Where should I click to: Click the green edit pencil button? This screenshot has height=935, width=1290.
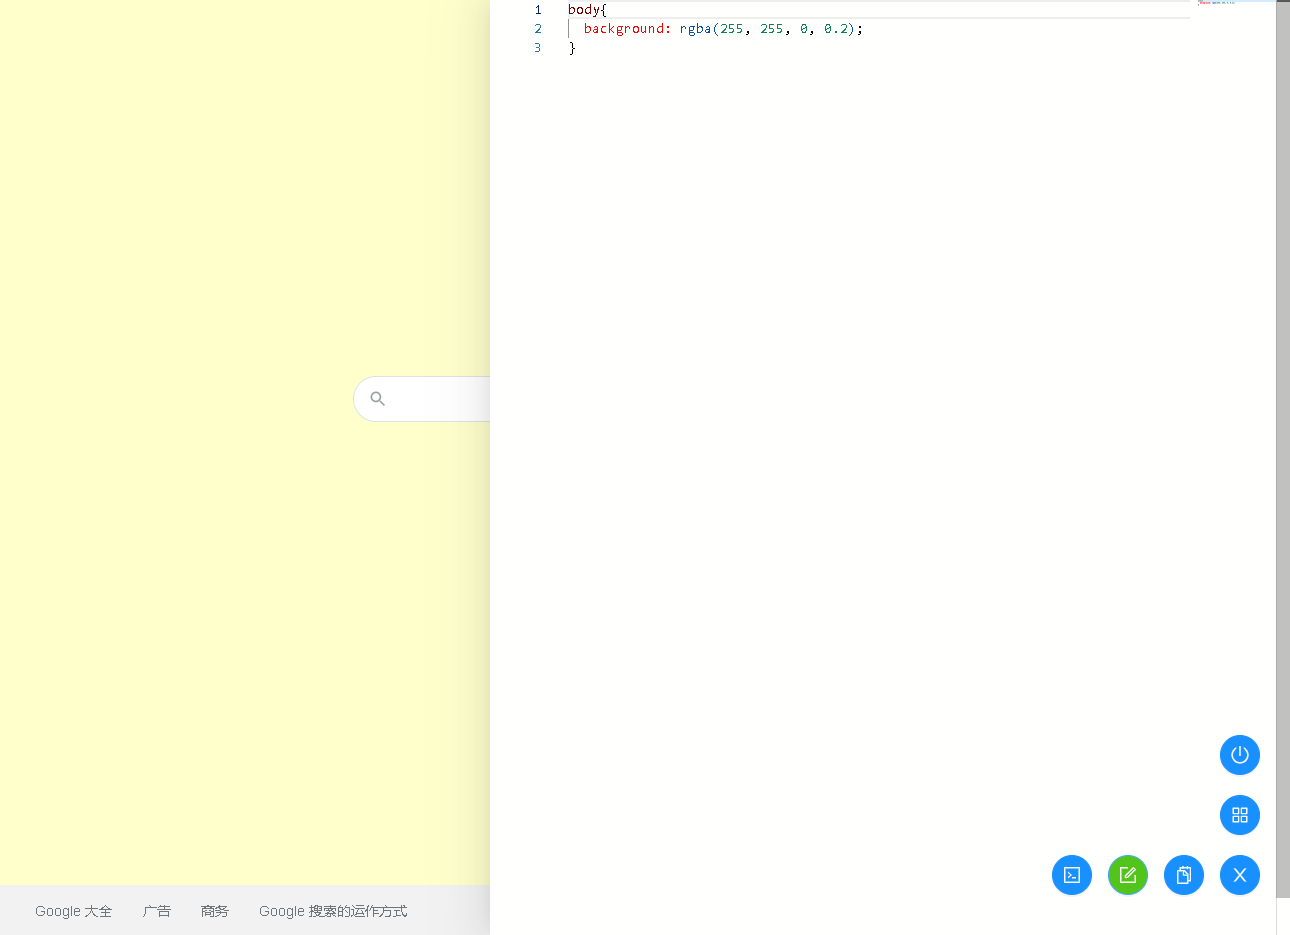1128,875
